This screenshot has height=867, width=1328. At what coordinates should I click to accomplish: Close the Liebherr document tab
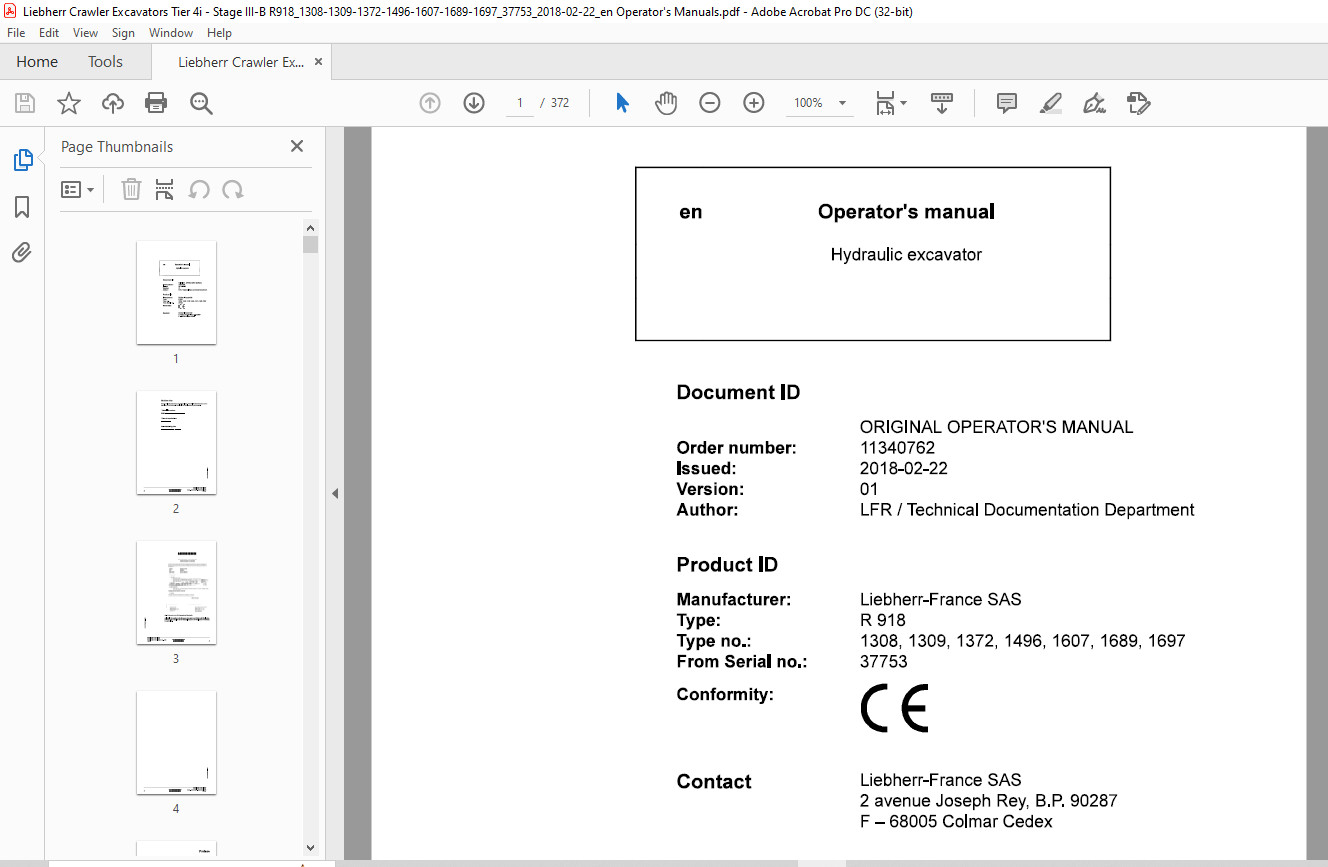tap(319, 61)
